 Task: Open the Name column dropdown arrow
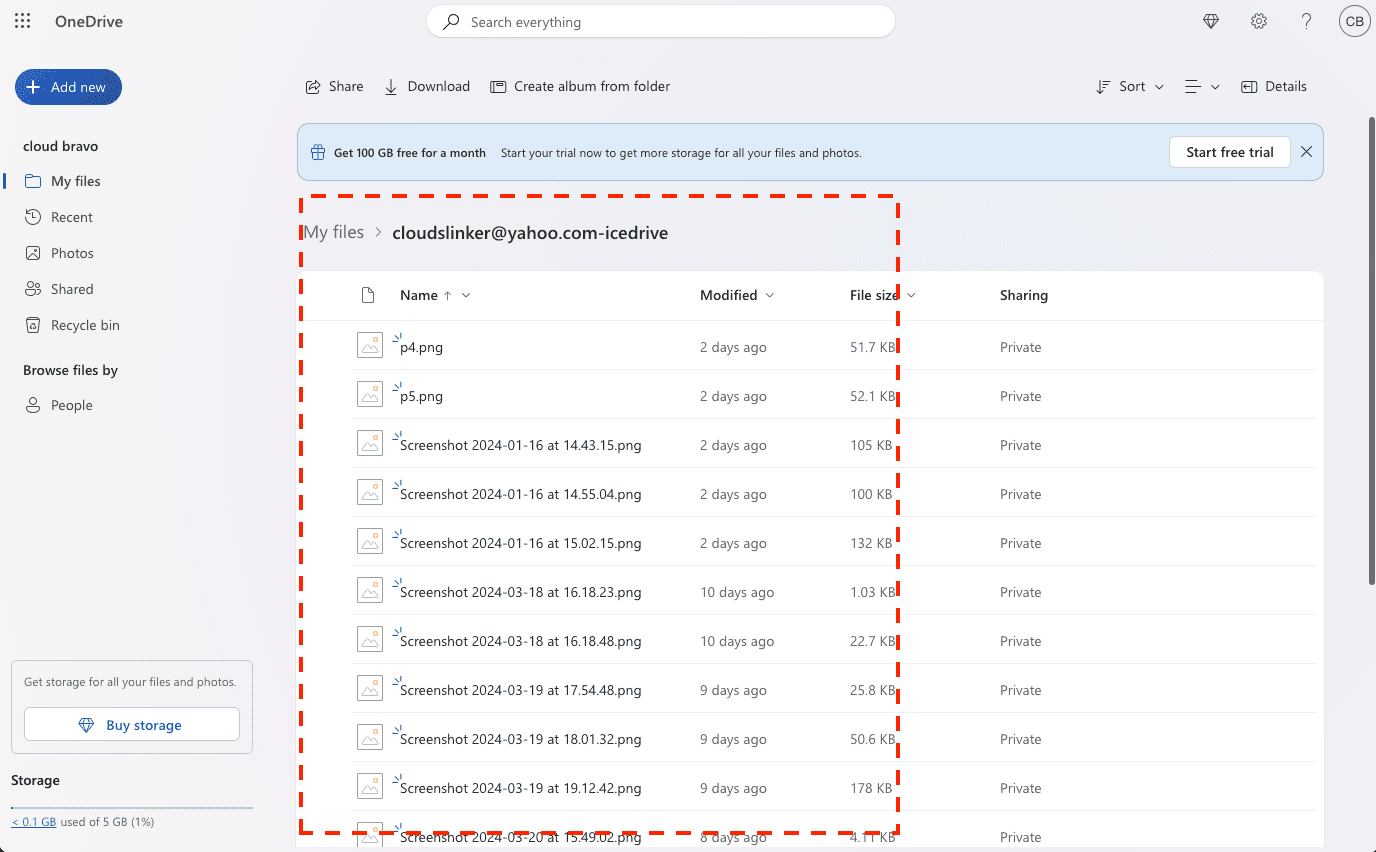(466, 295)
